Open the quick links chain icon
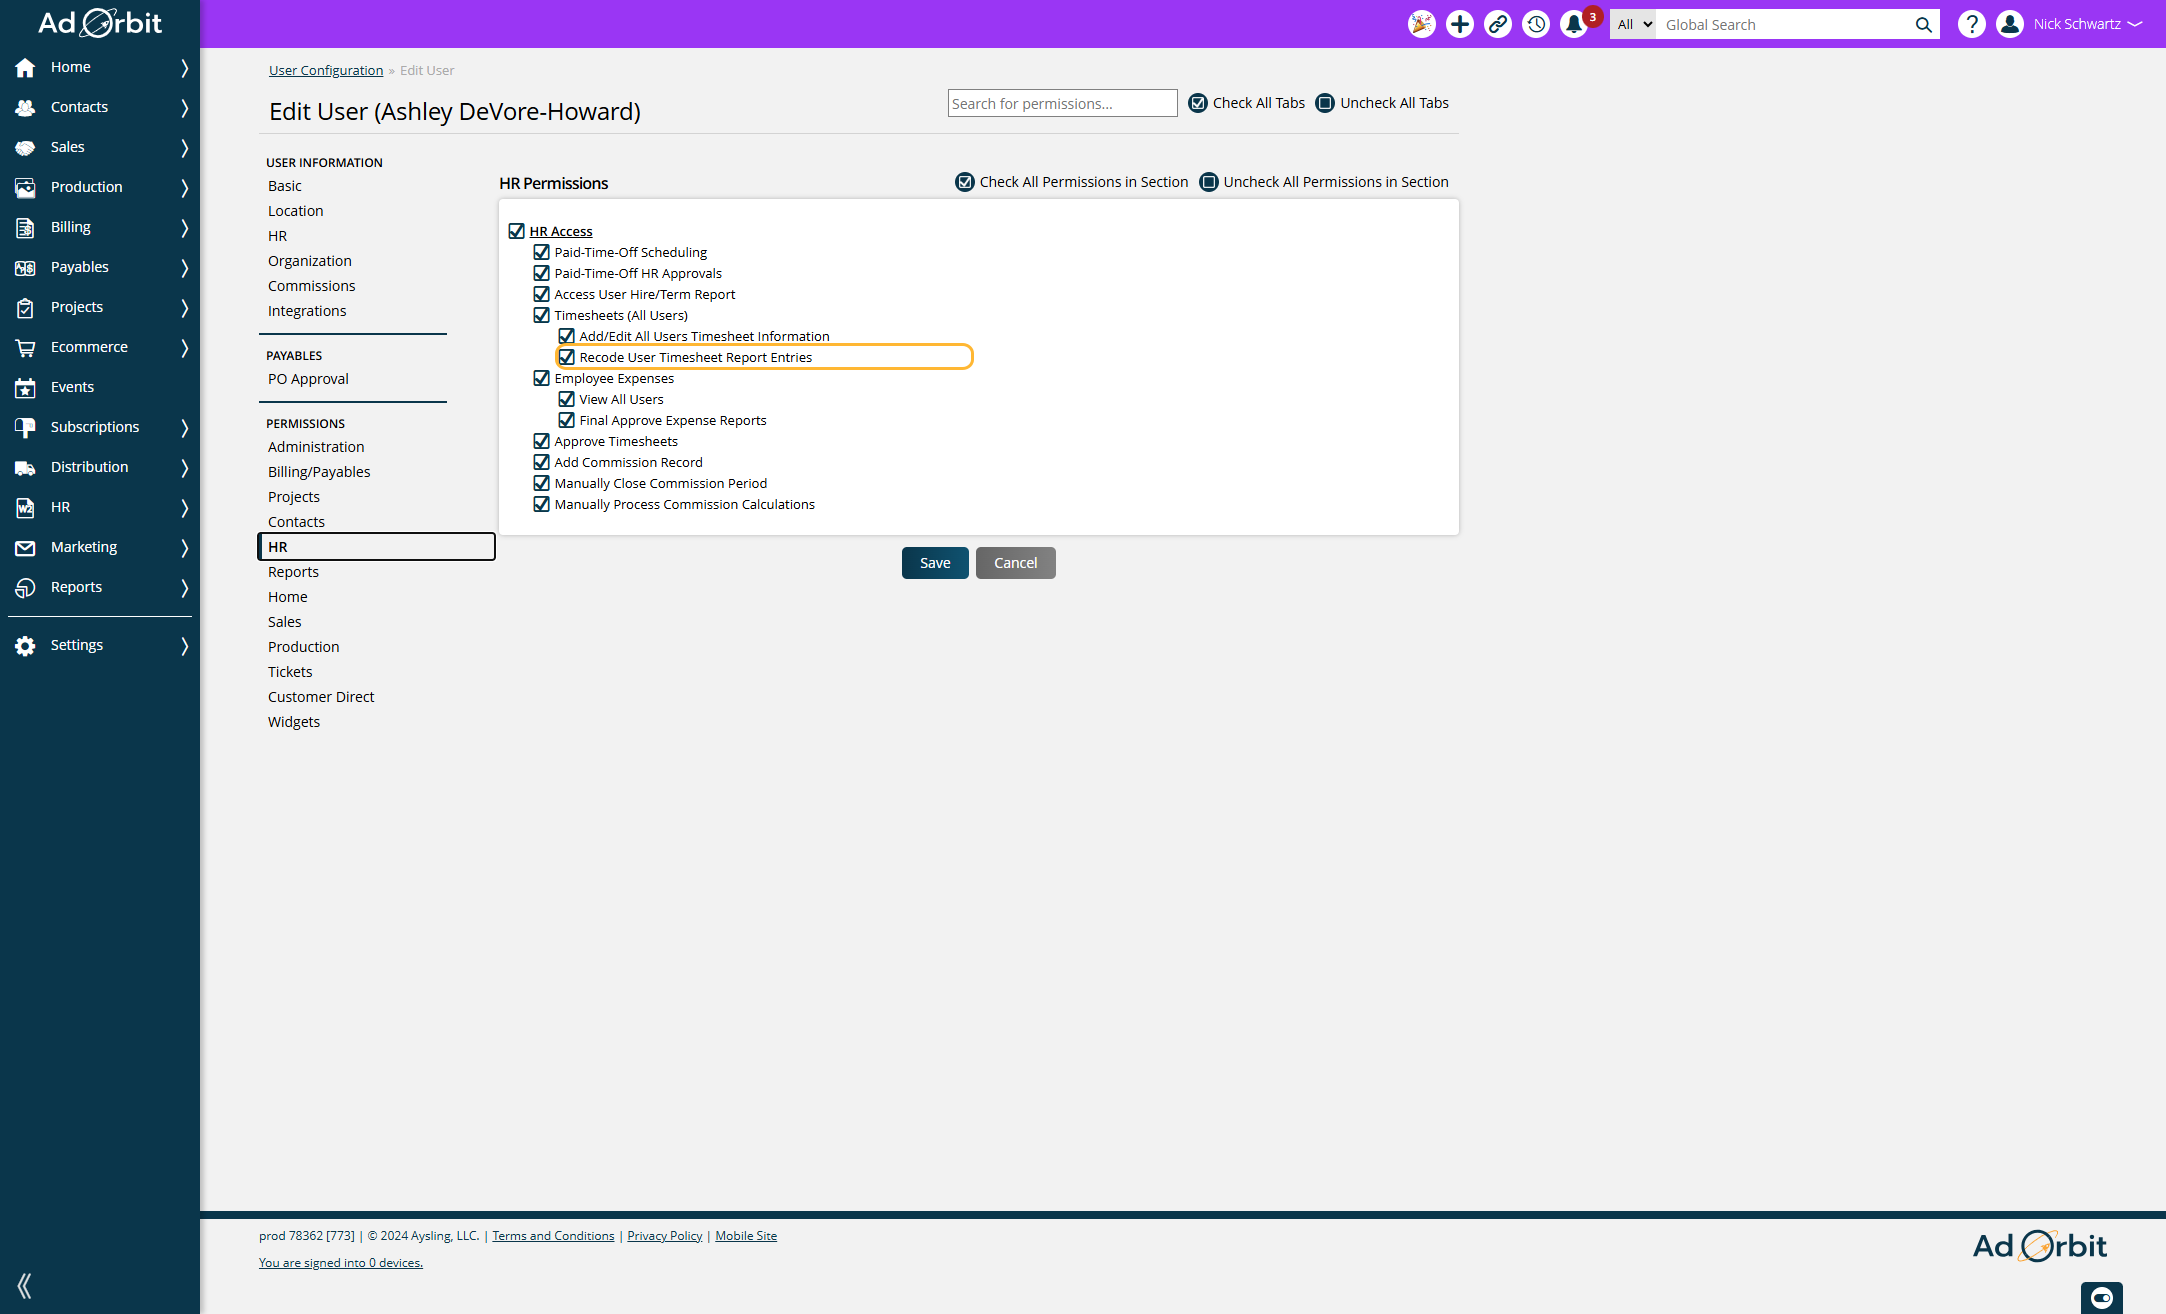This screenshot has width=2166, height=1314. pos(1498,24)
